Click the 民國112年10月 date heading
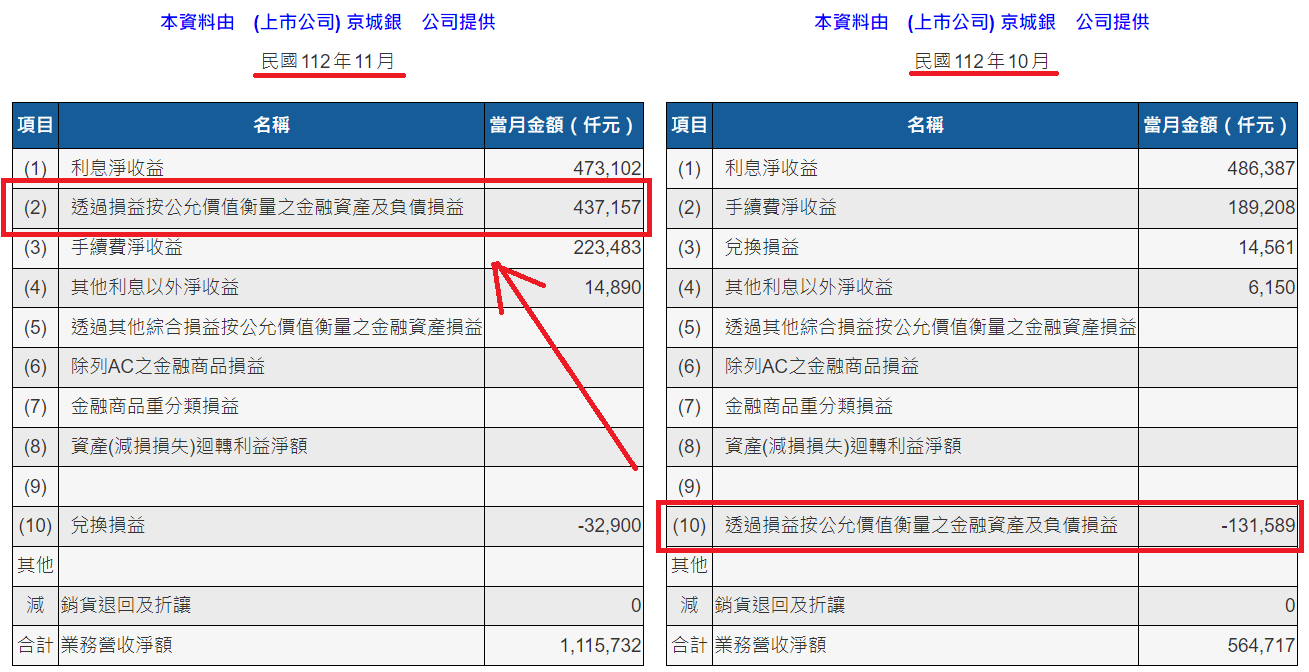Image resolution: width=1309 pixels, height=672 pixels. point(982,62)
